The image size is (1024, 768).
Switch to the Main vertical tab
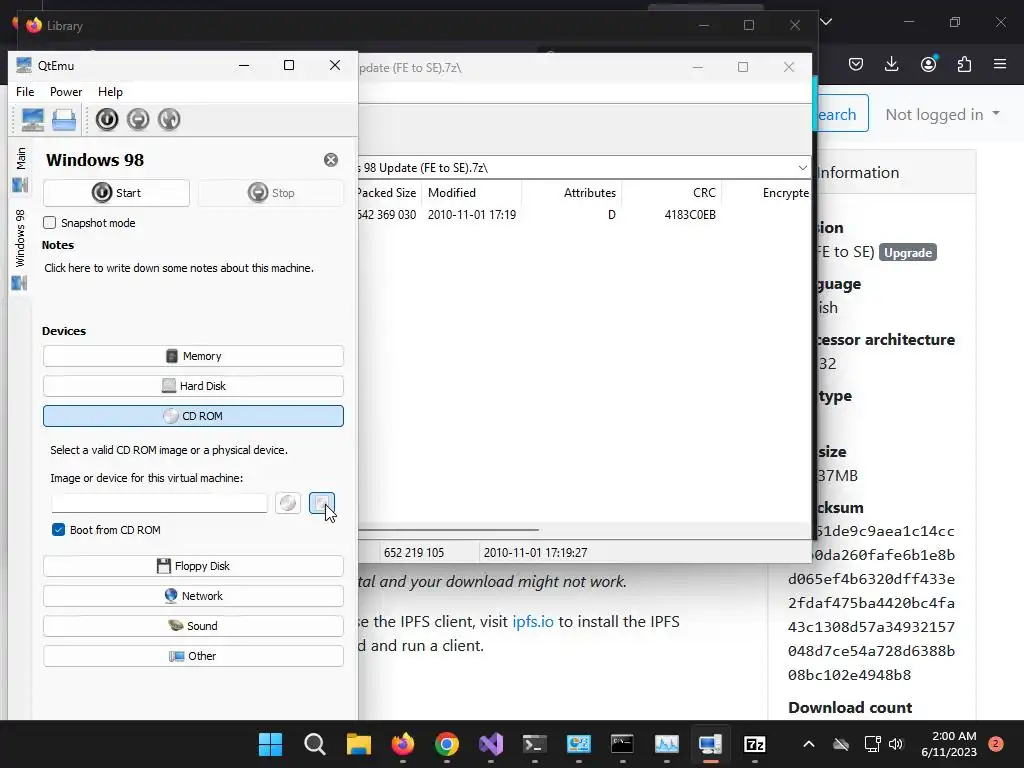pos(20,168)
